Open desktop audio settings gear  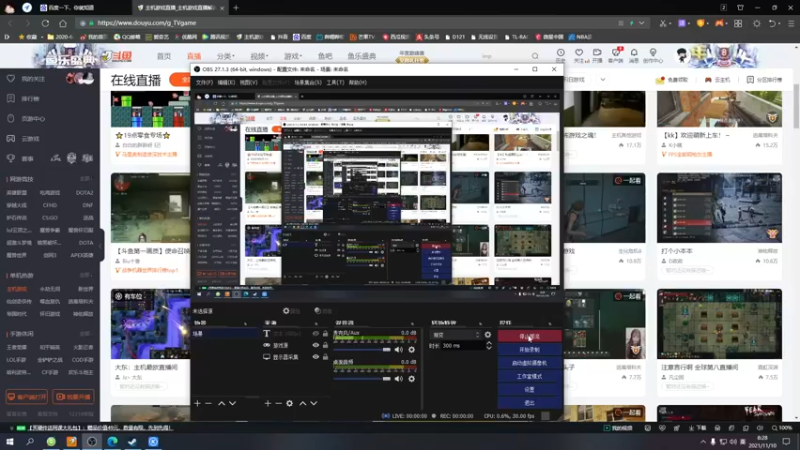point(411,379)
